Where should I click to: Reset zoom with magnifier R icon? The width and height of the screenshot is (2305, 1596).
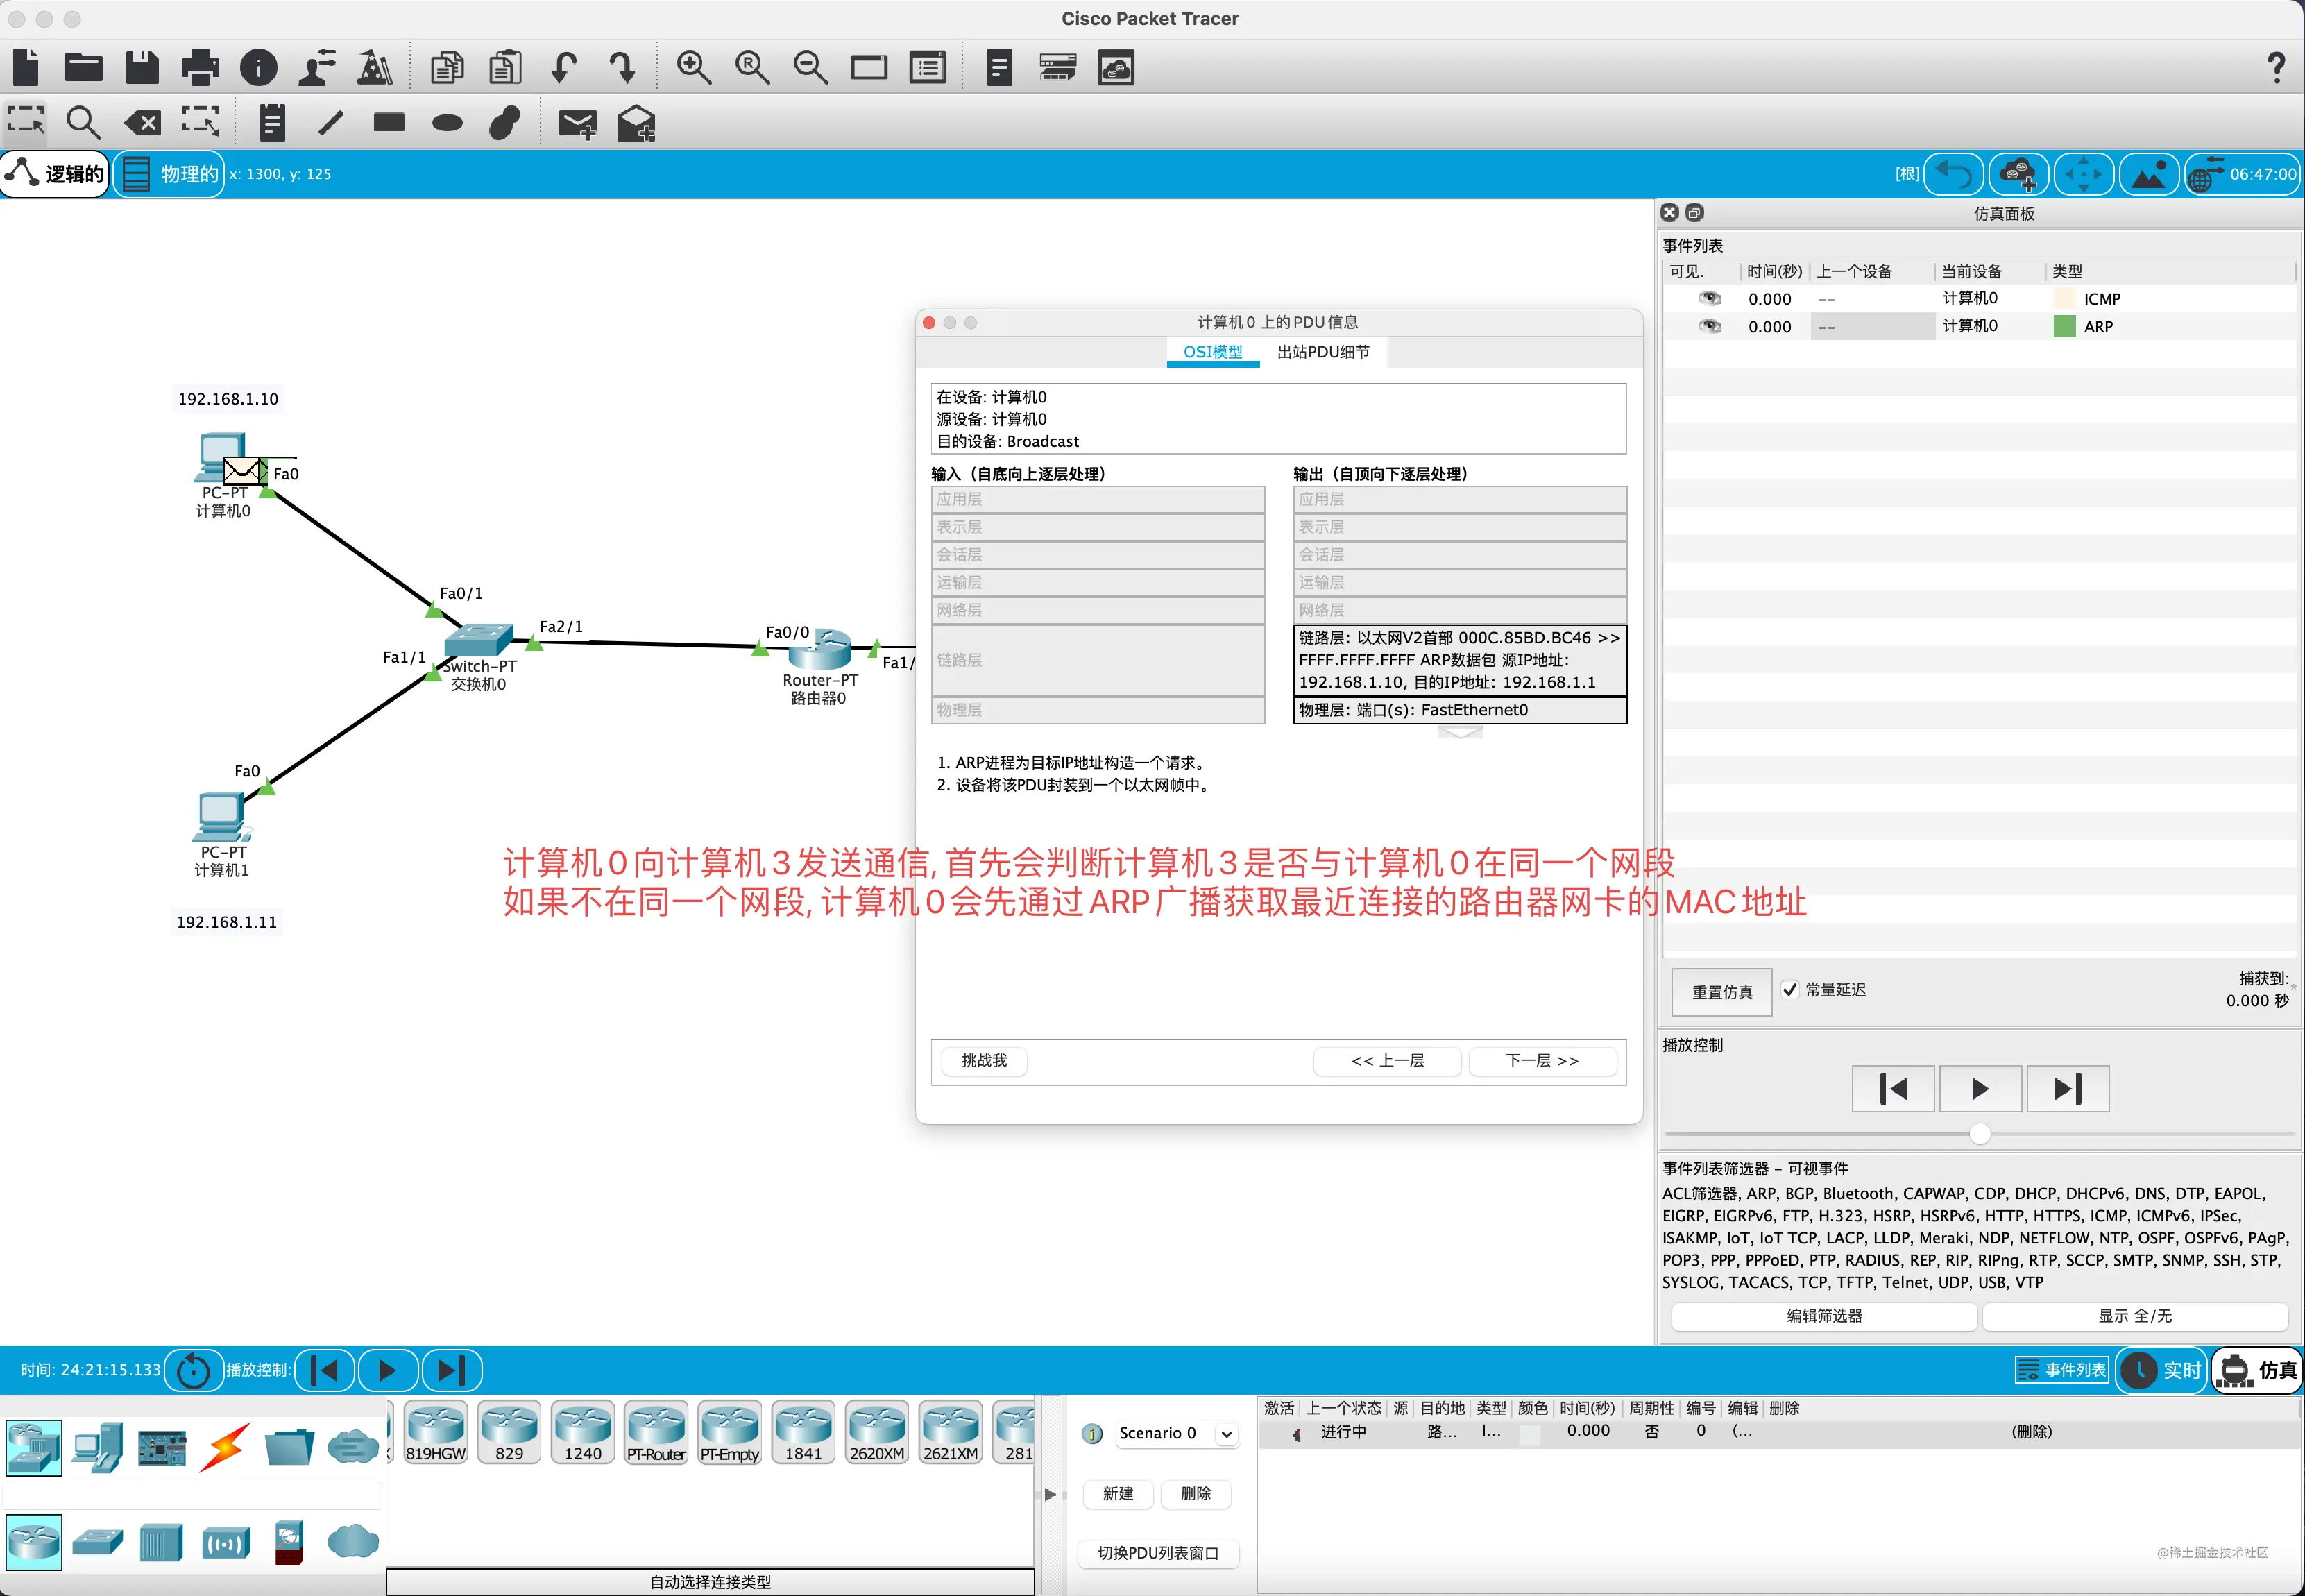point(752,67)
